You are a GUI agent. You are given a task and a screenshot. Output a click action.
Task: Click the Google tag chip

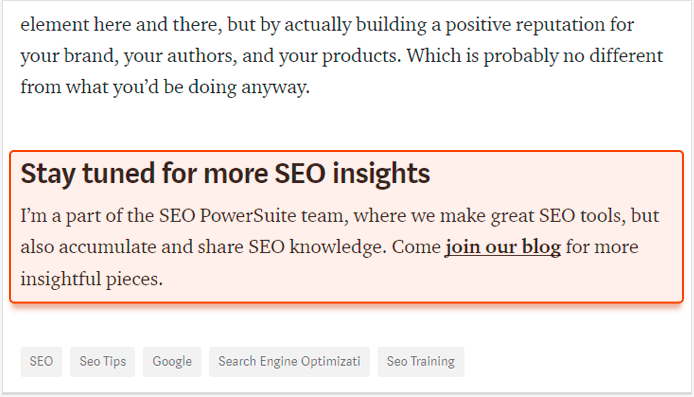tap(172, 362)
